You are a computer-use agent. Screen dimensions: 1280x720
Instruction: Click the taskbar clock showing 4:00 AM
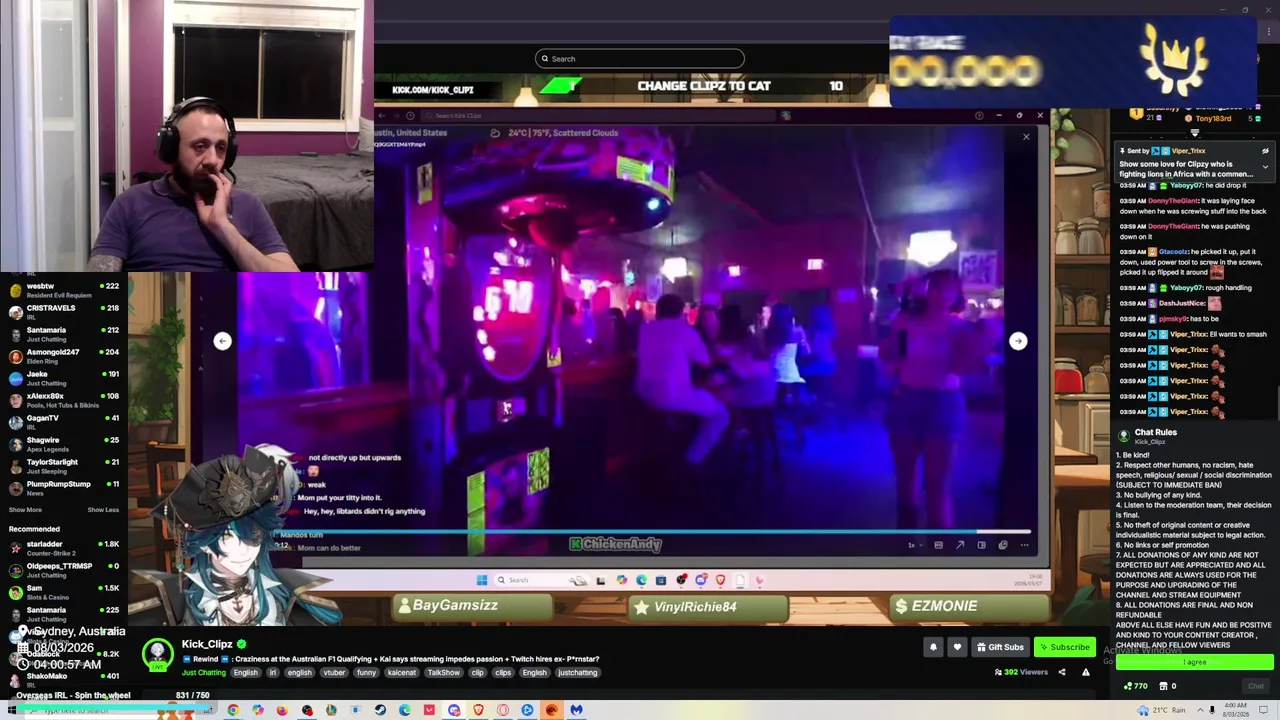1236,710
